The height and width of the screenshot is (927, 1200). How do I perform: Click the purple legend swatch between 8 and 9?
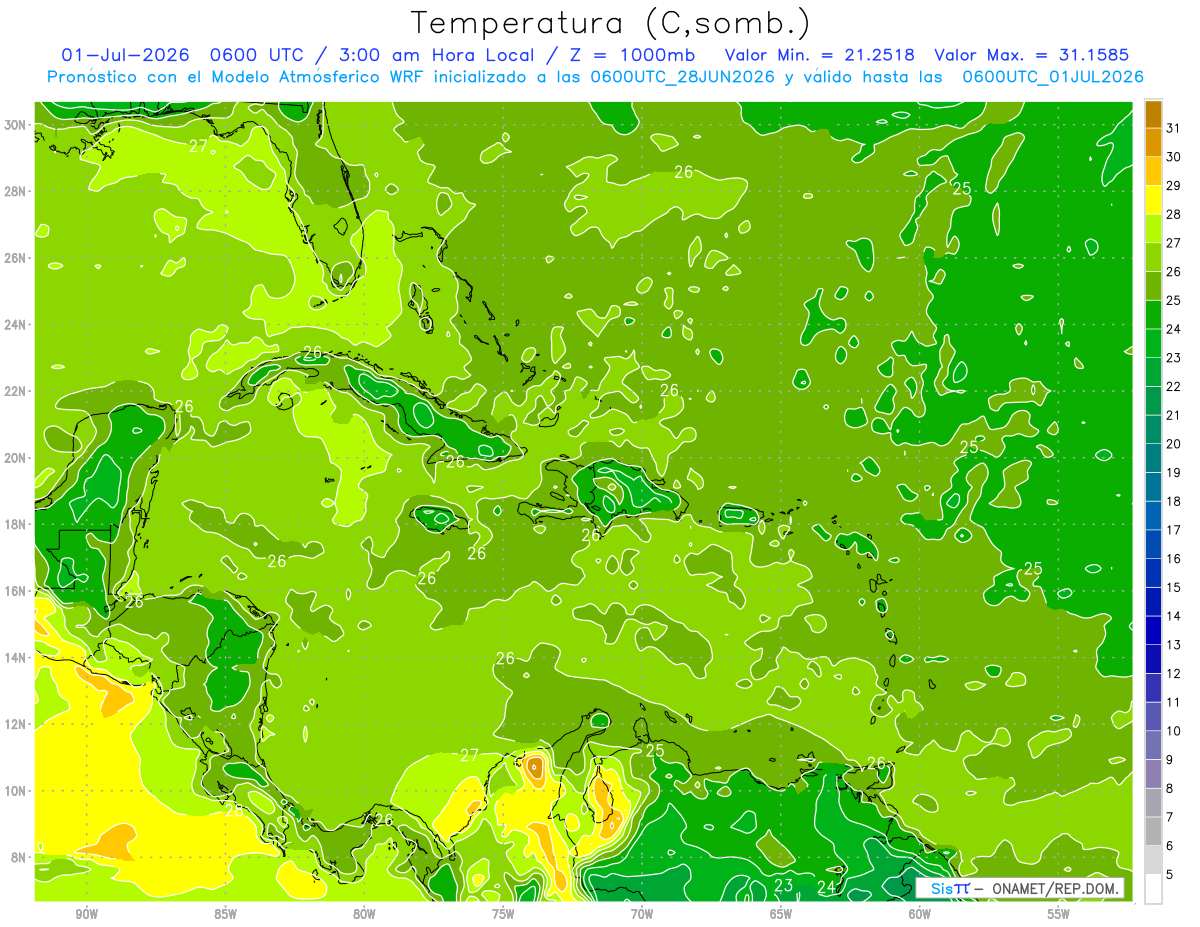[1153, 773]
